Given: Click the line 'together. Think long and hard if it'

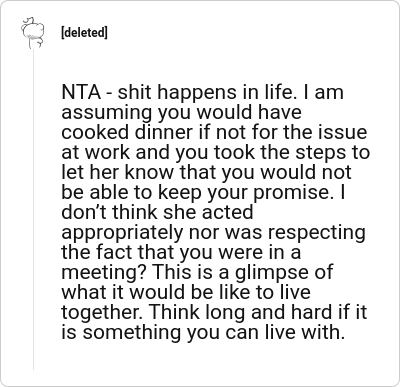Looking at the screenshot, I should [x=214, y=313].
